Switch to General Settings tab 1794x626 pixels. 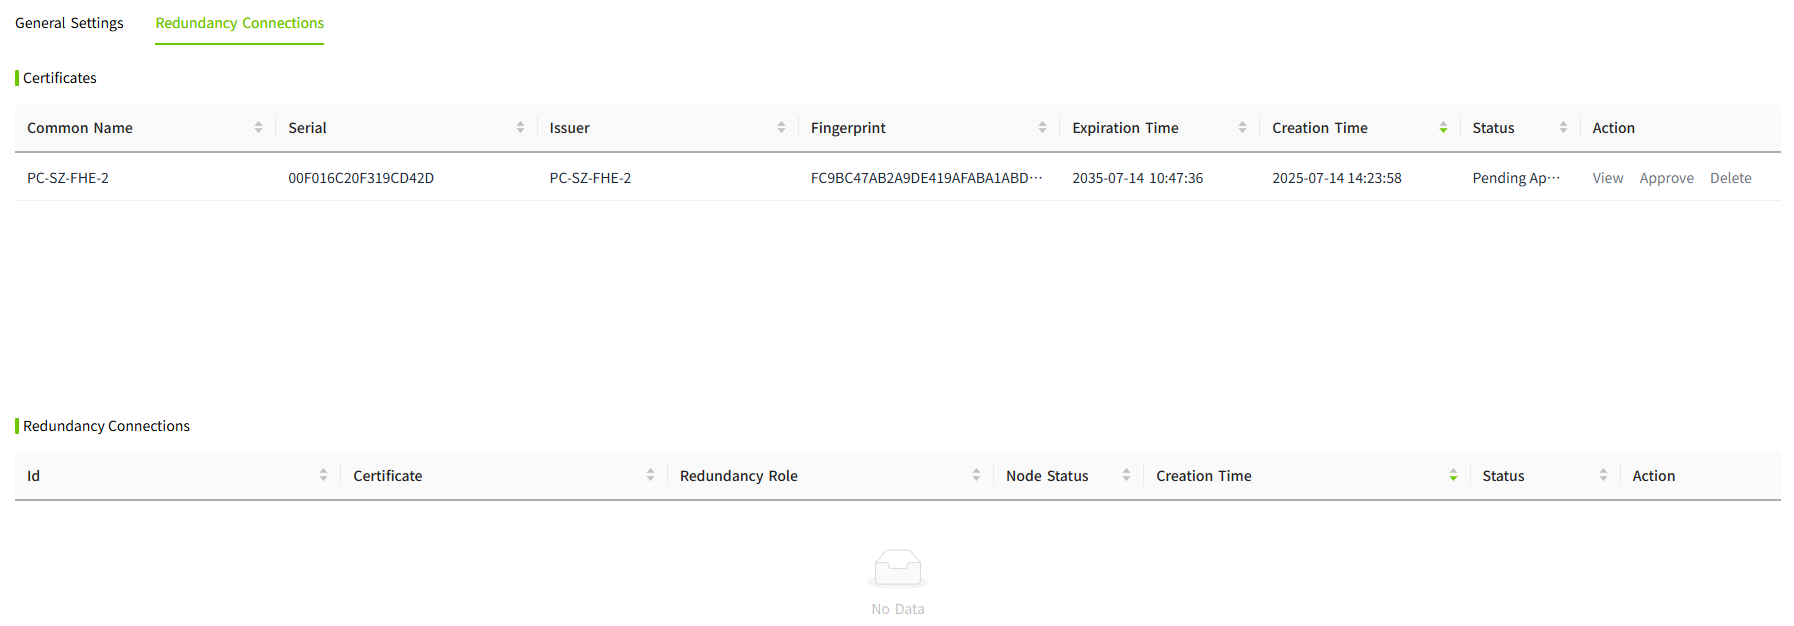tap(69, 23)
